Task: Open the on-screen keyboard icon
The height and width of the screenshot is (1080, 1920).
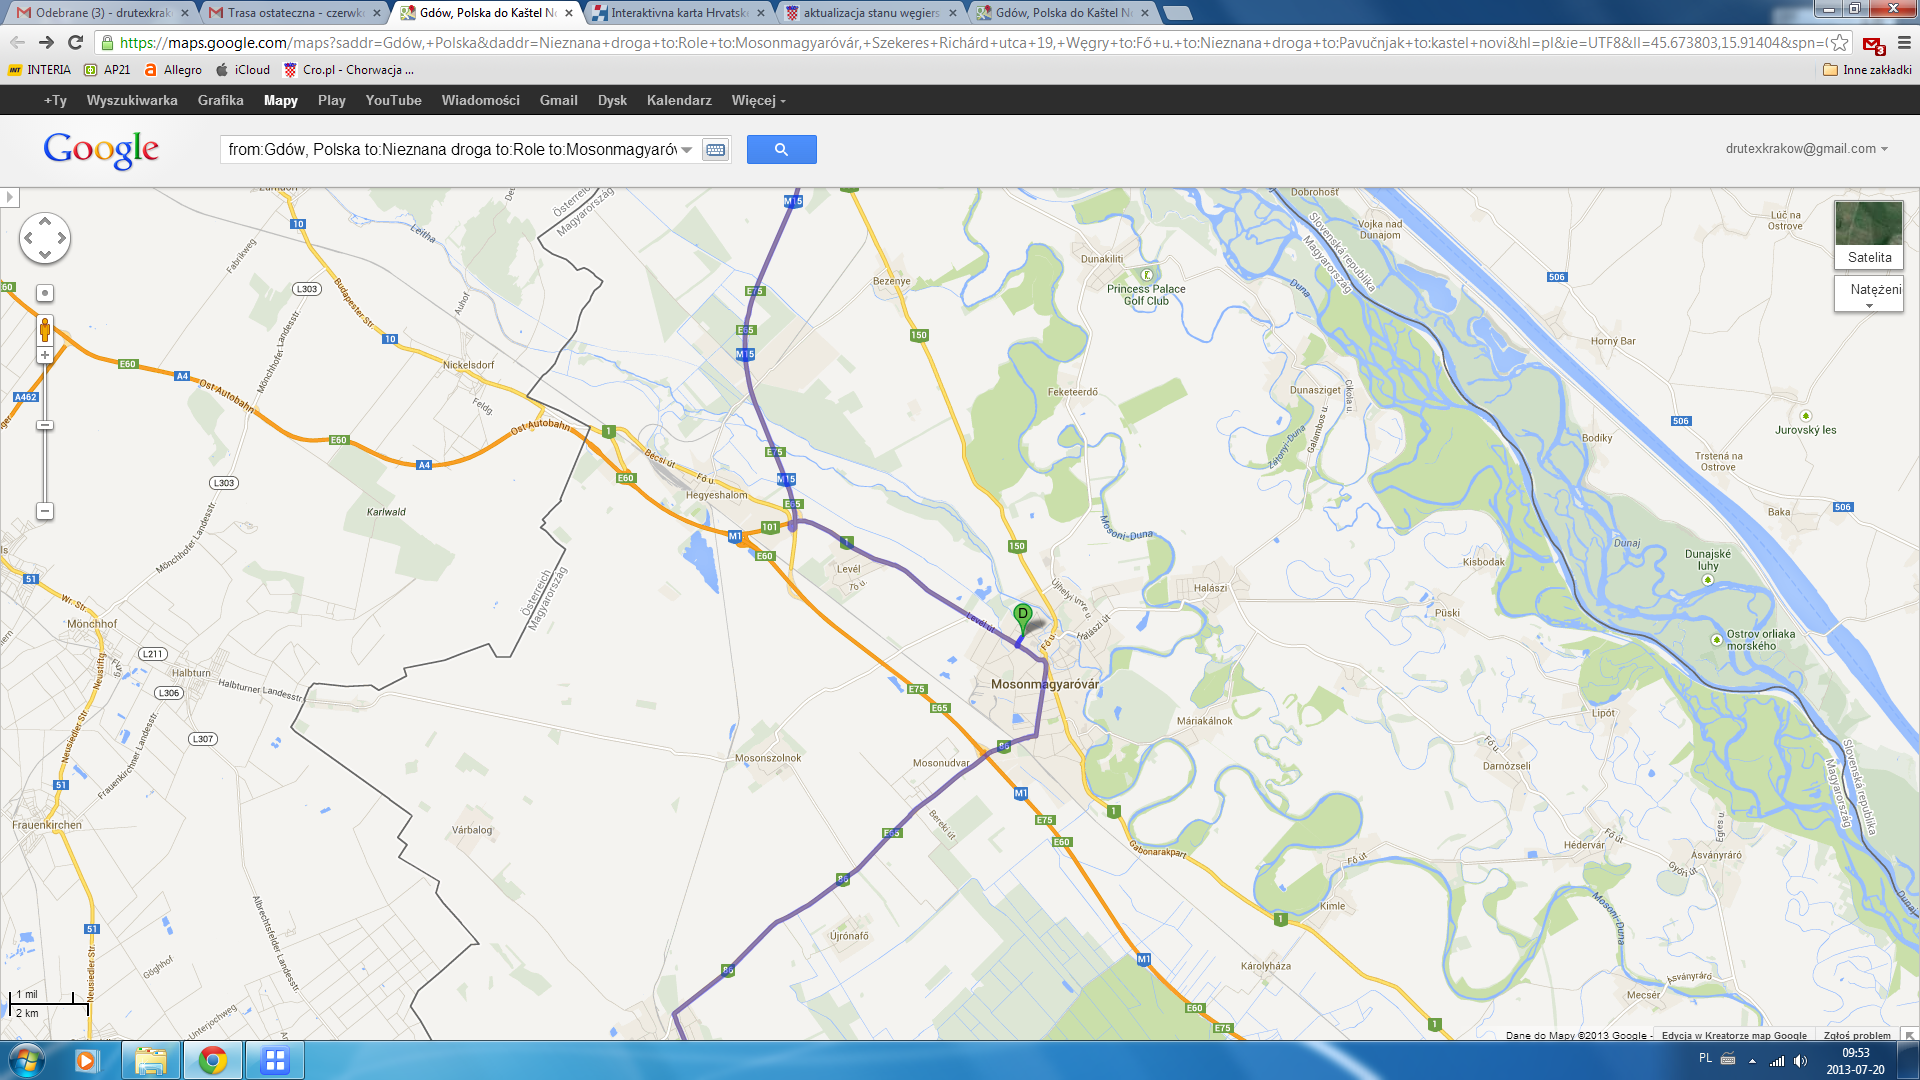Action: pos(715,150)
